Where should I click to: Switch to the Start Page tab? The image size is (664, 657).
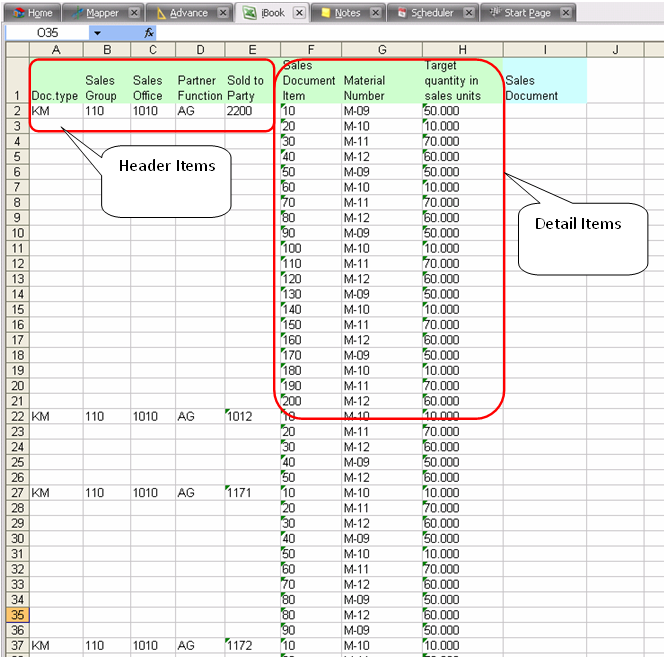[527, 13]
